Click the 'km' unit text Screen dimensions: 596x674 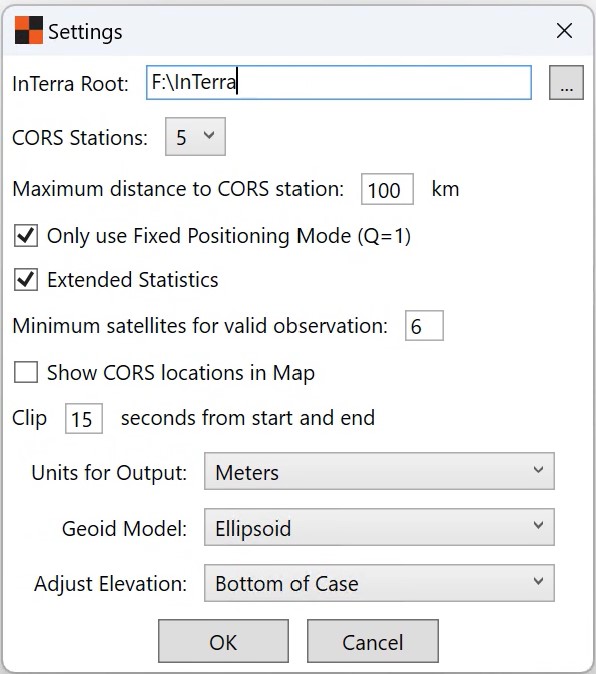445,189
